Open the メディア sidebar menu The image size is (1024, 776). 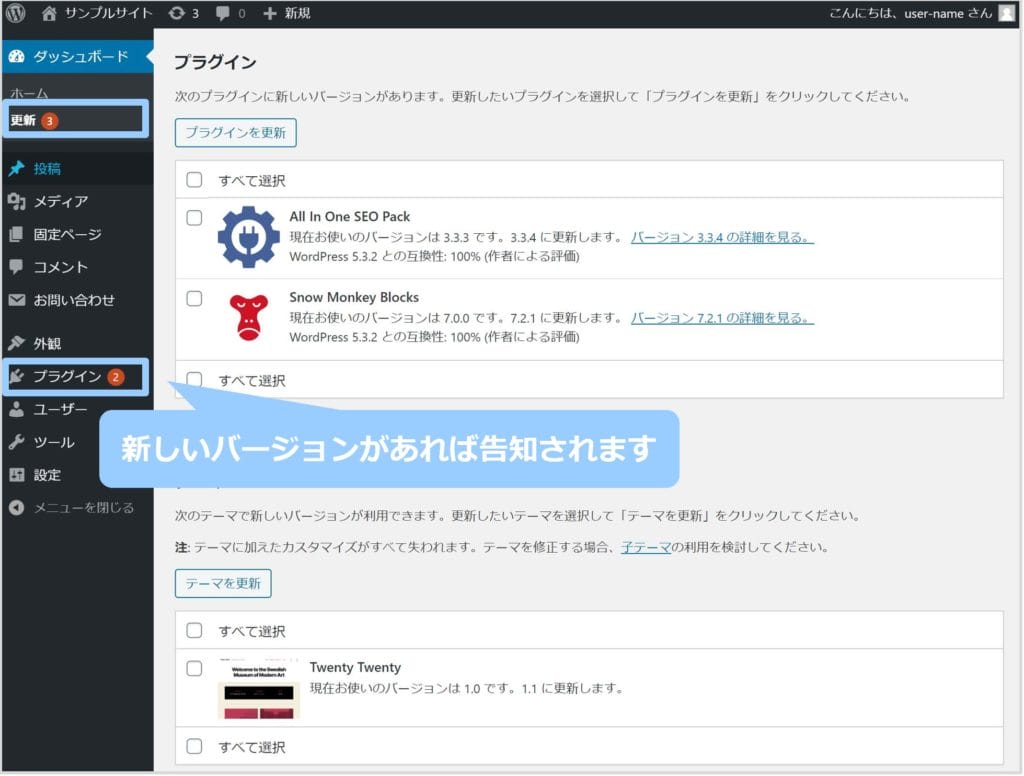pos(60,201)
